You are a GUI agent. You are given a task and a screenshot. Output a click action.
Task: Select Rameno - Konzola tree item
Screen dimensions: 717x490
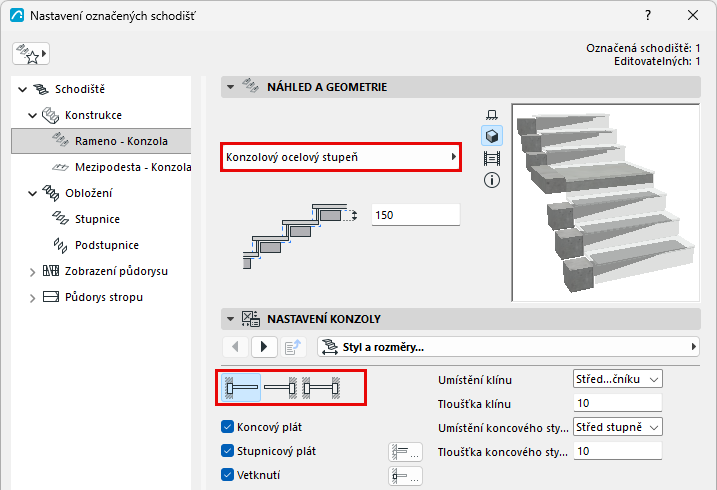(101, 141)
